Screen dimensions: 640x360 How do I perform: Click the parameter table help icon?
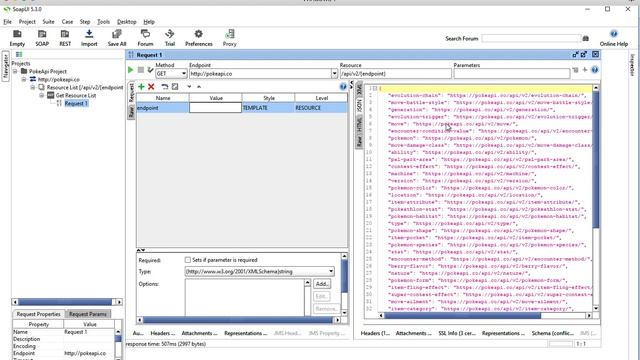coord(343,87)
